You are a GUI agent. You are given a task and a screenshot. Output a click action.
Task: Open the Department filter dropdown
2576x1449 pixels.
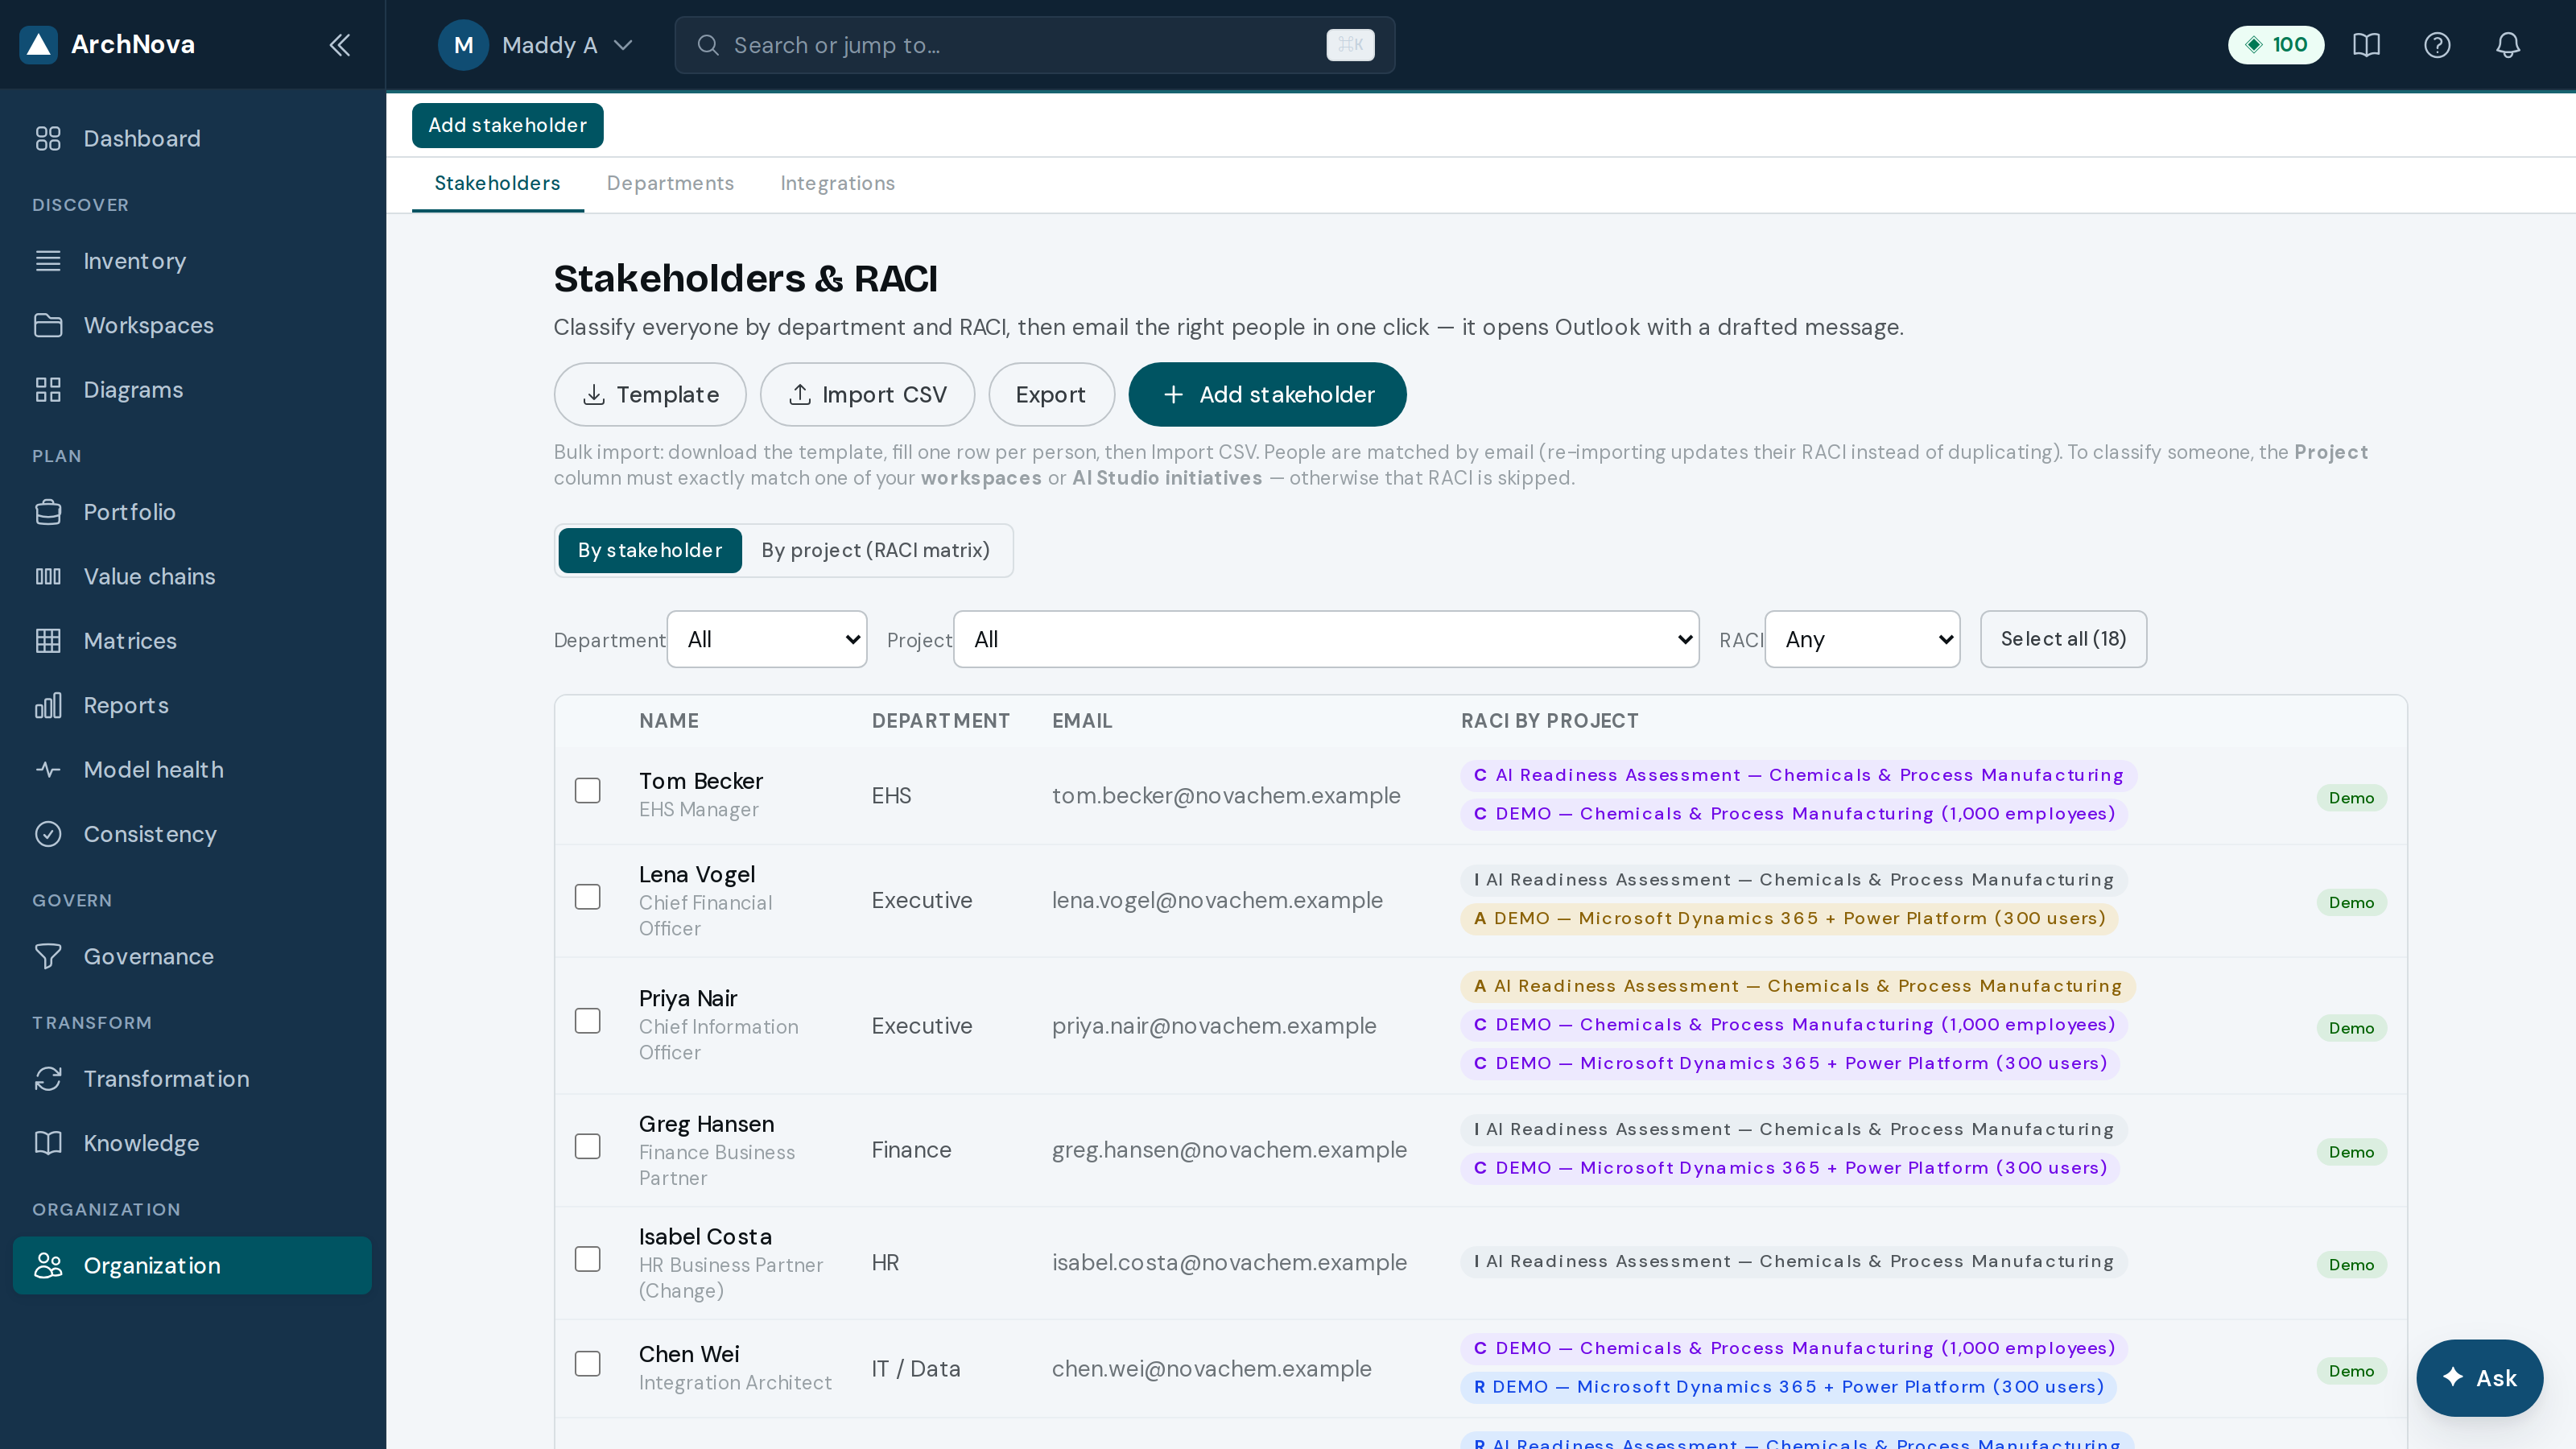coord(767,639)
